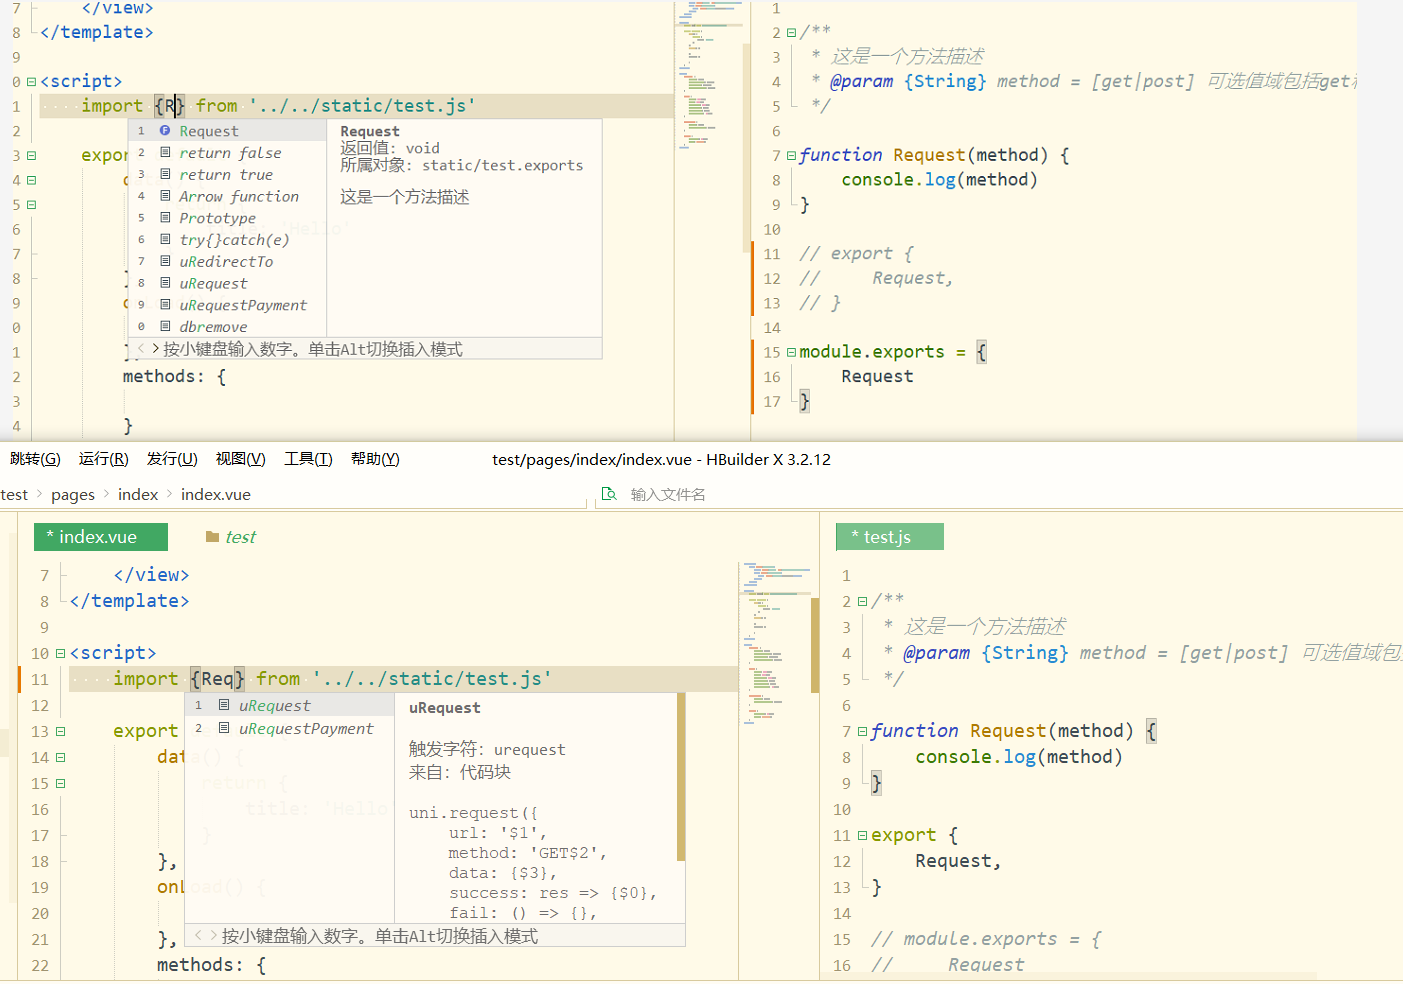Click the pages breadcrumb segment
The image size is (1403, 984).
[x=73, y=494]
